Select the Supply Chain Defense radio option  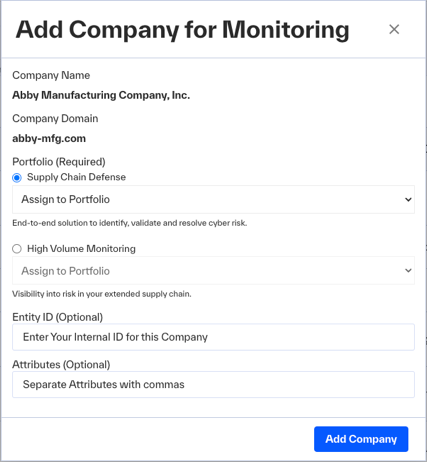[x=17, y=178]
